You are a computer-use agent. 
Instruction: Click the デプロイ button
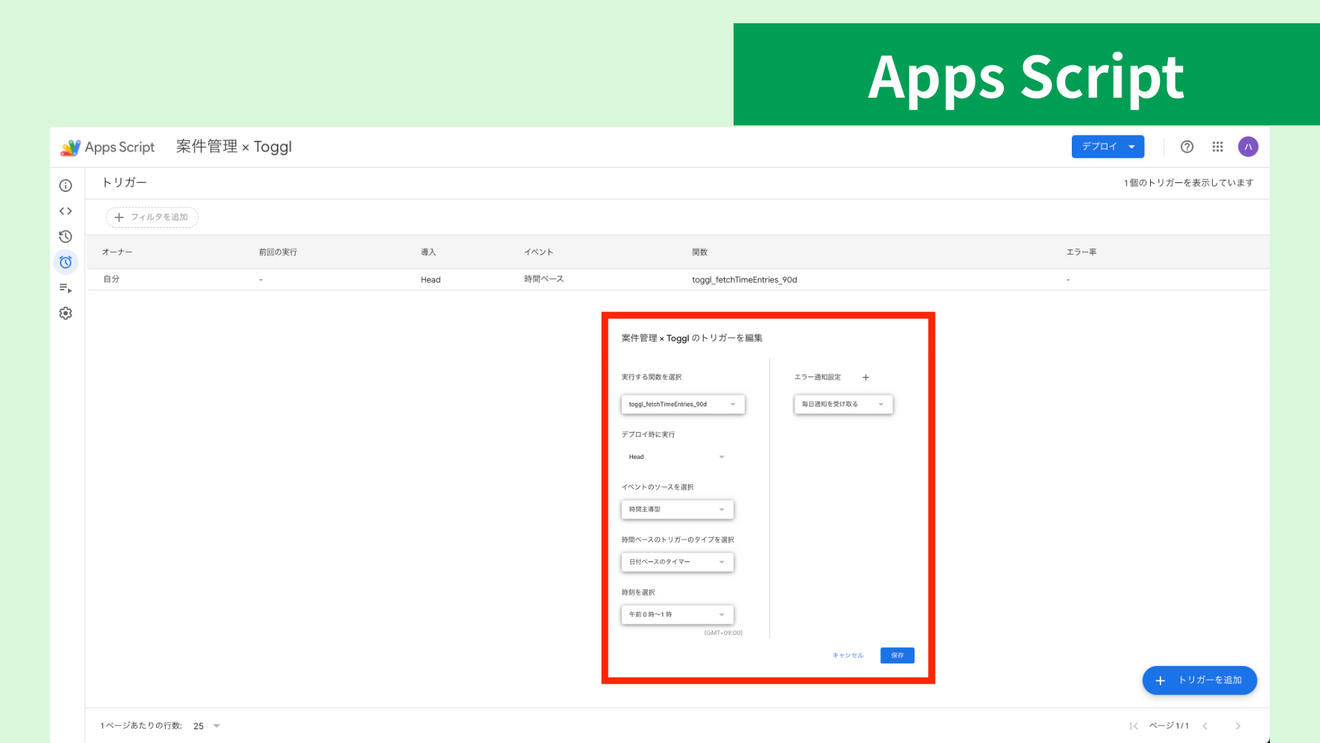tap(1108, 147)
